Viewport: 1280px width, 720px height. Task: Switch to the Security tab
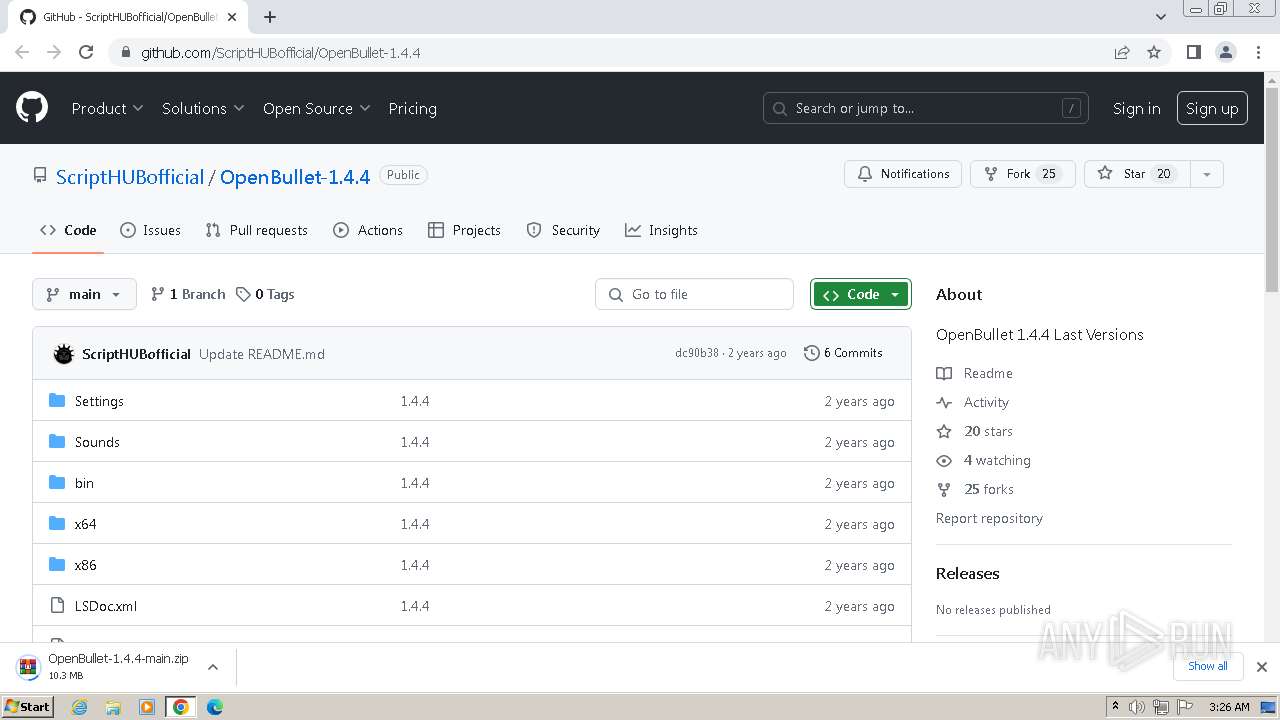coord(563,230)
